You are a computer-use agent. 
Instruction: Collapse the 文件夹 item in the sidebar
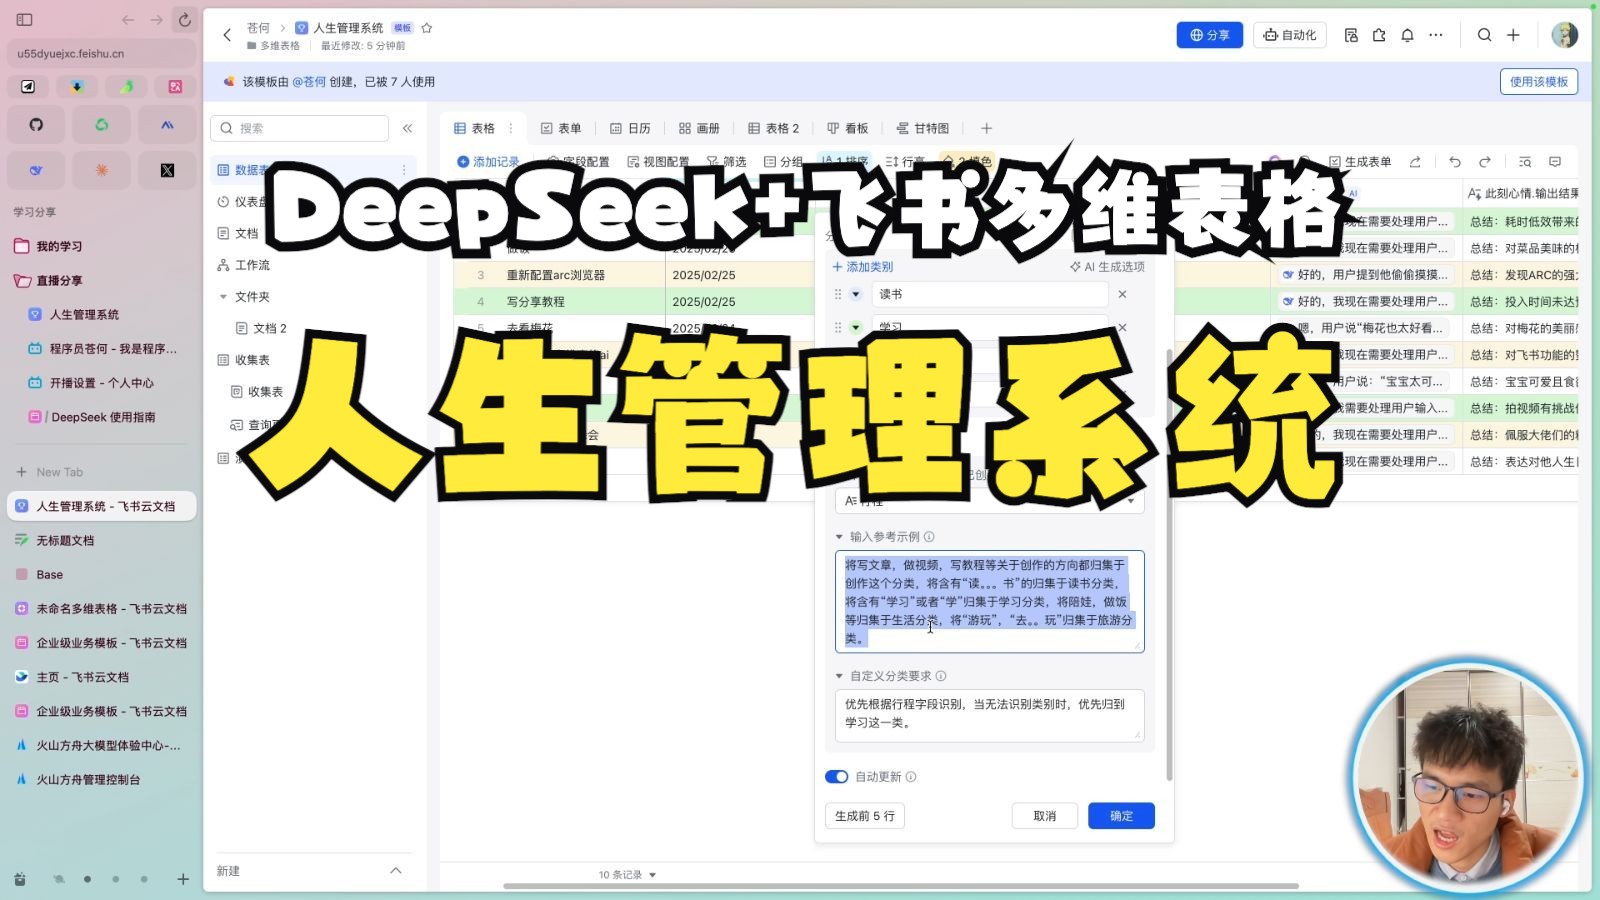point(224,296)
